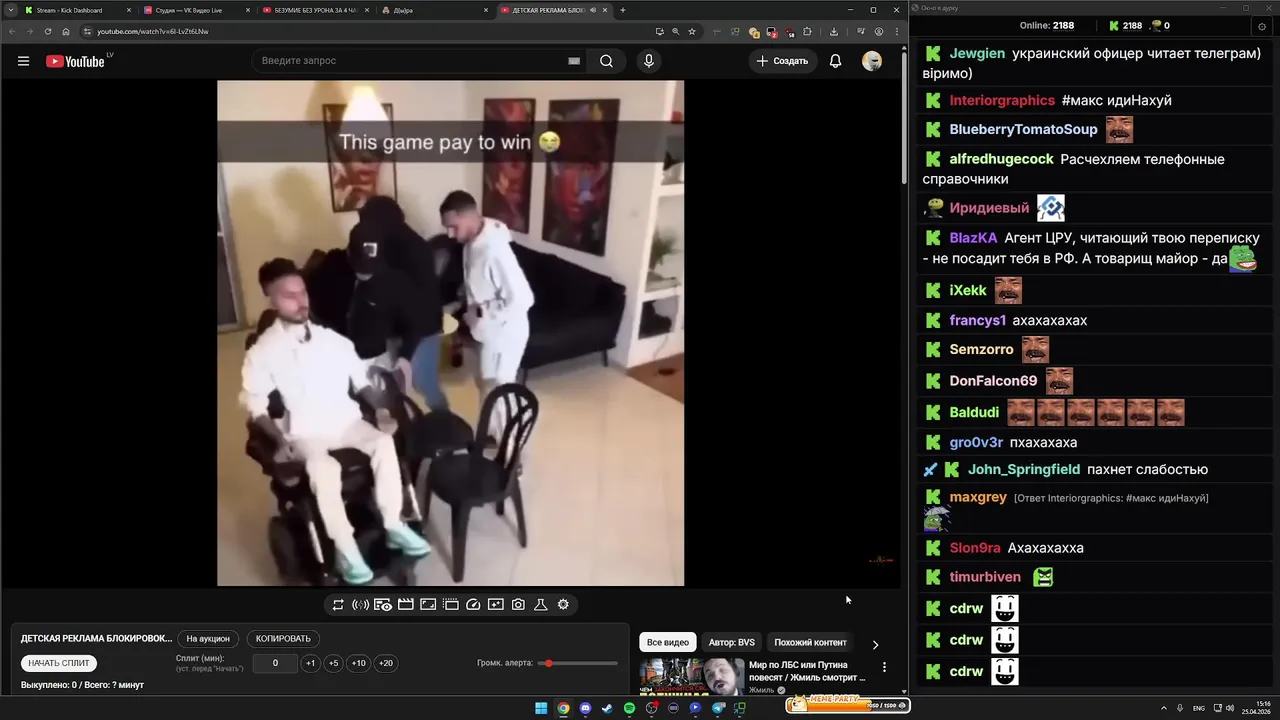Click the clapperboard icon in extension toolbar
1280x720 pixels.
coord(405,604)
